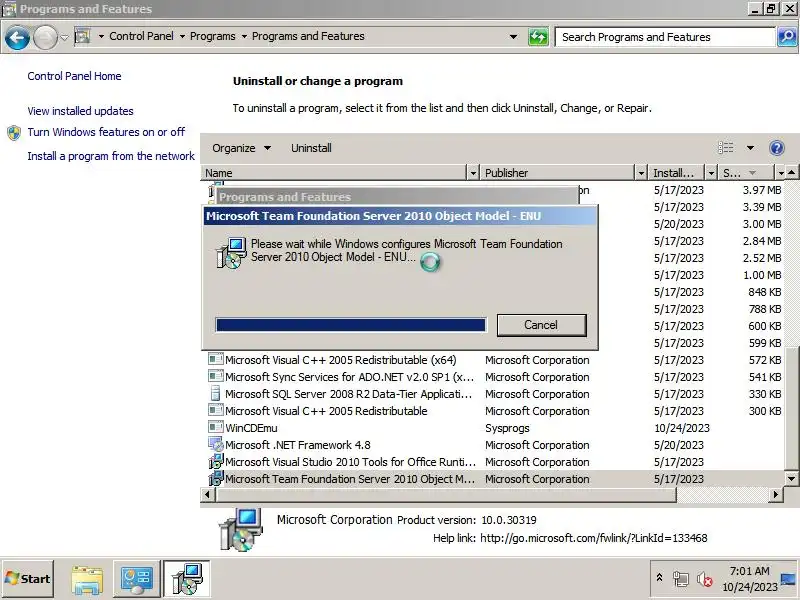Open the Publisher column filter dropdown
This screenshot has height=600, width=800.
click(x=641, y=173)
